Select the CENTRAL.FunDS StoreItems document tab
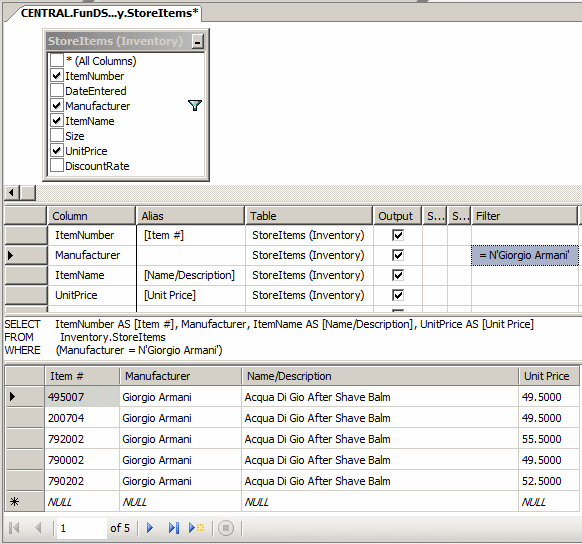Image resolution: width=582 pixels, height=544 pixels. coord(108,13)
